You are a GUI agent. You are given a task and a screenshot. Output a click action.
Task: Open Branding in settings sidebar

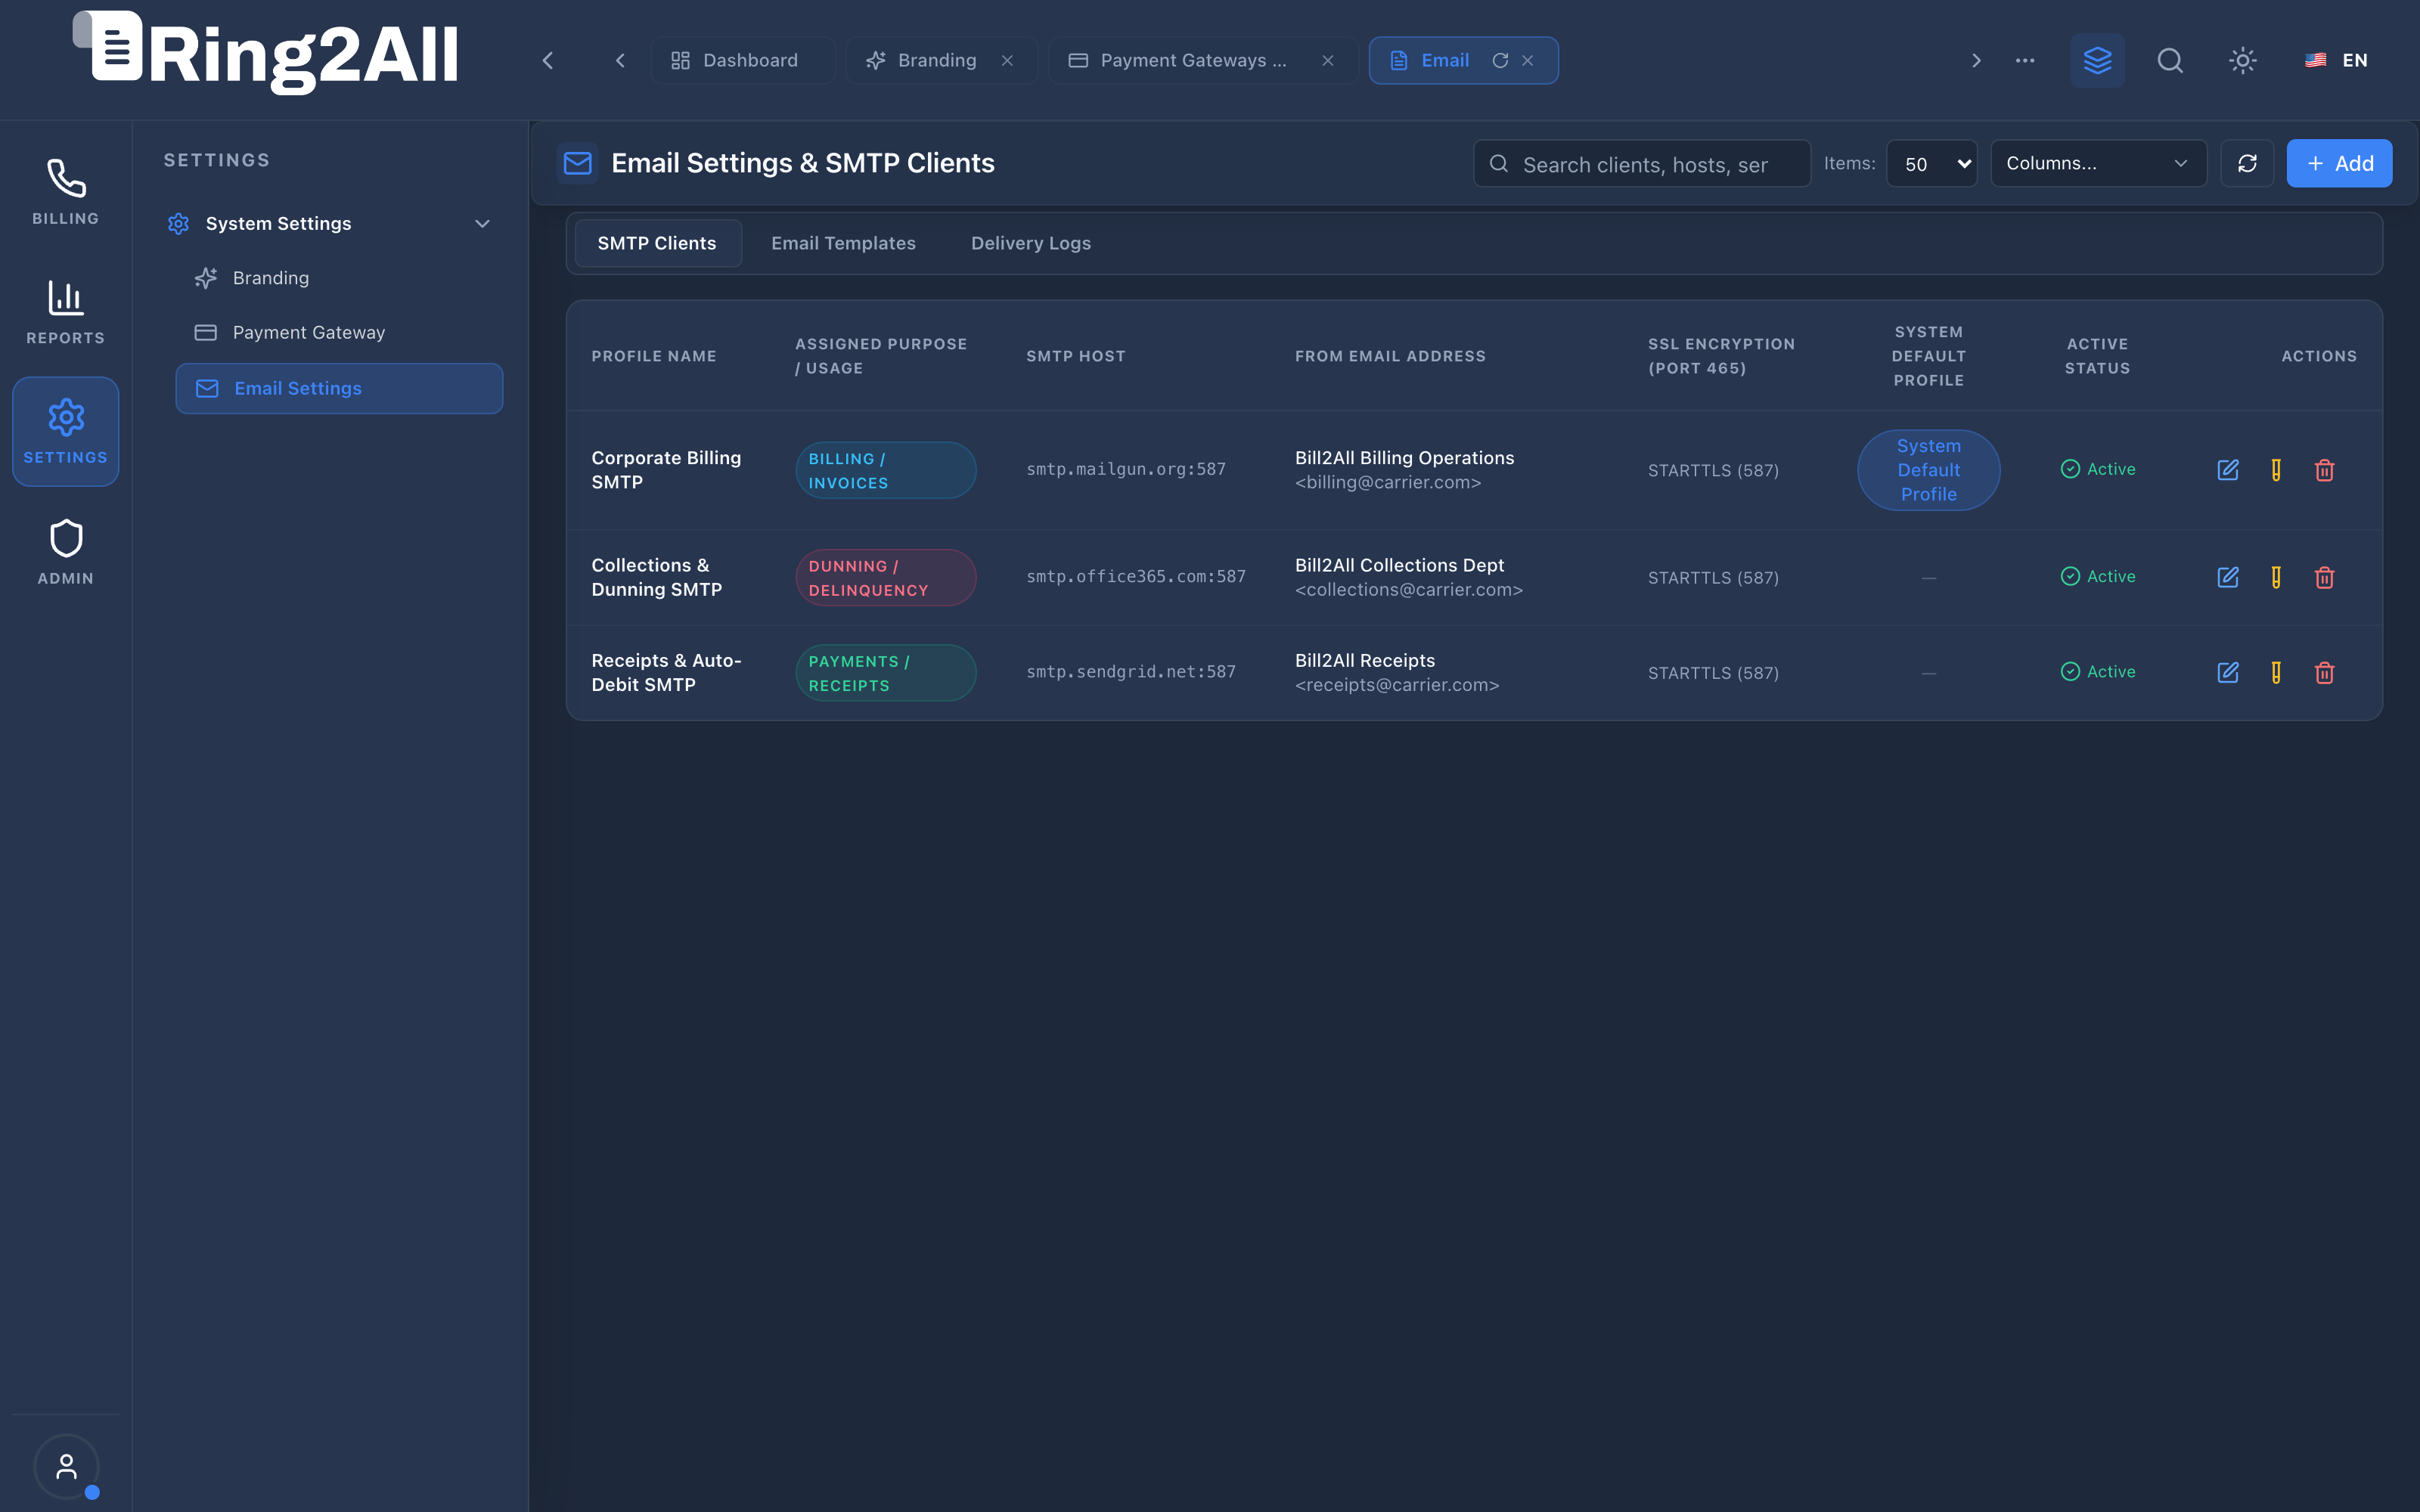pyautogui.click(x=340, y=278)
